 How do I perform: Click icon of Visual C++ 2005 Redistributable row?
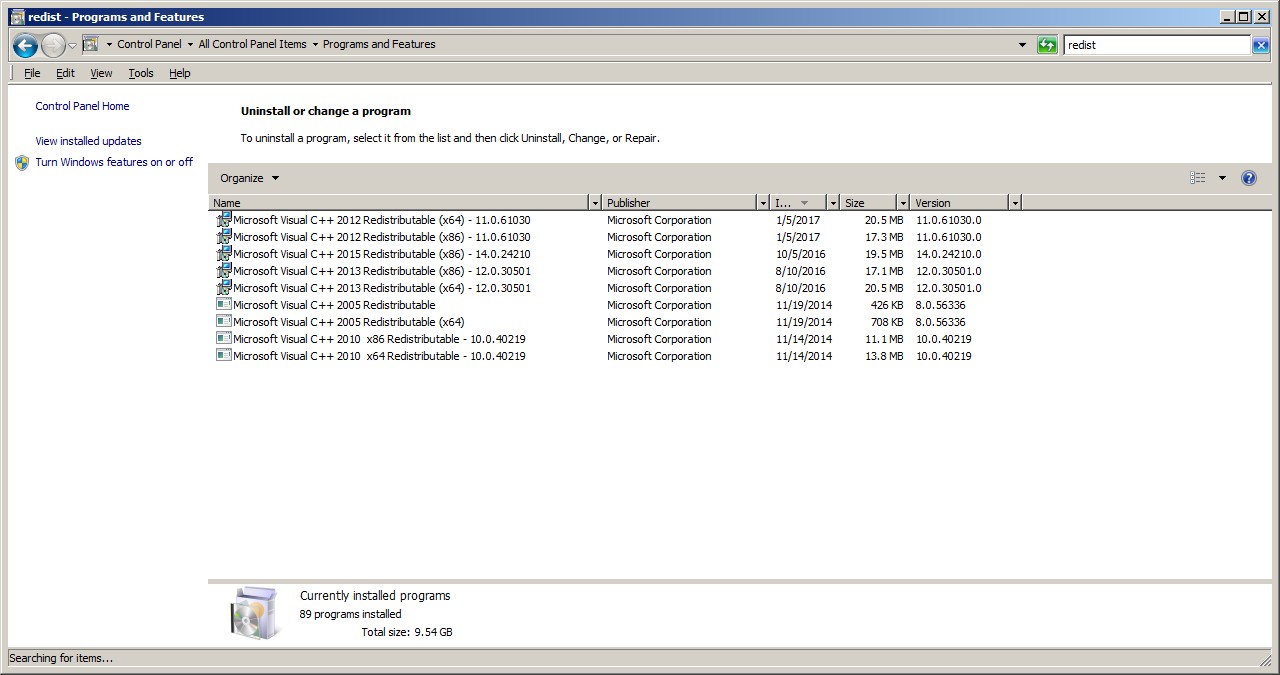click(x=224, y=305)
